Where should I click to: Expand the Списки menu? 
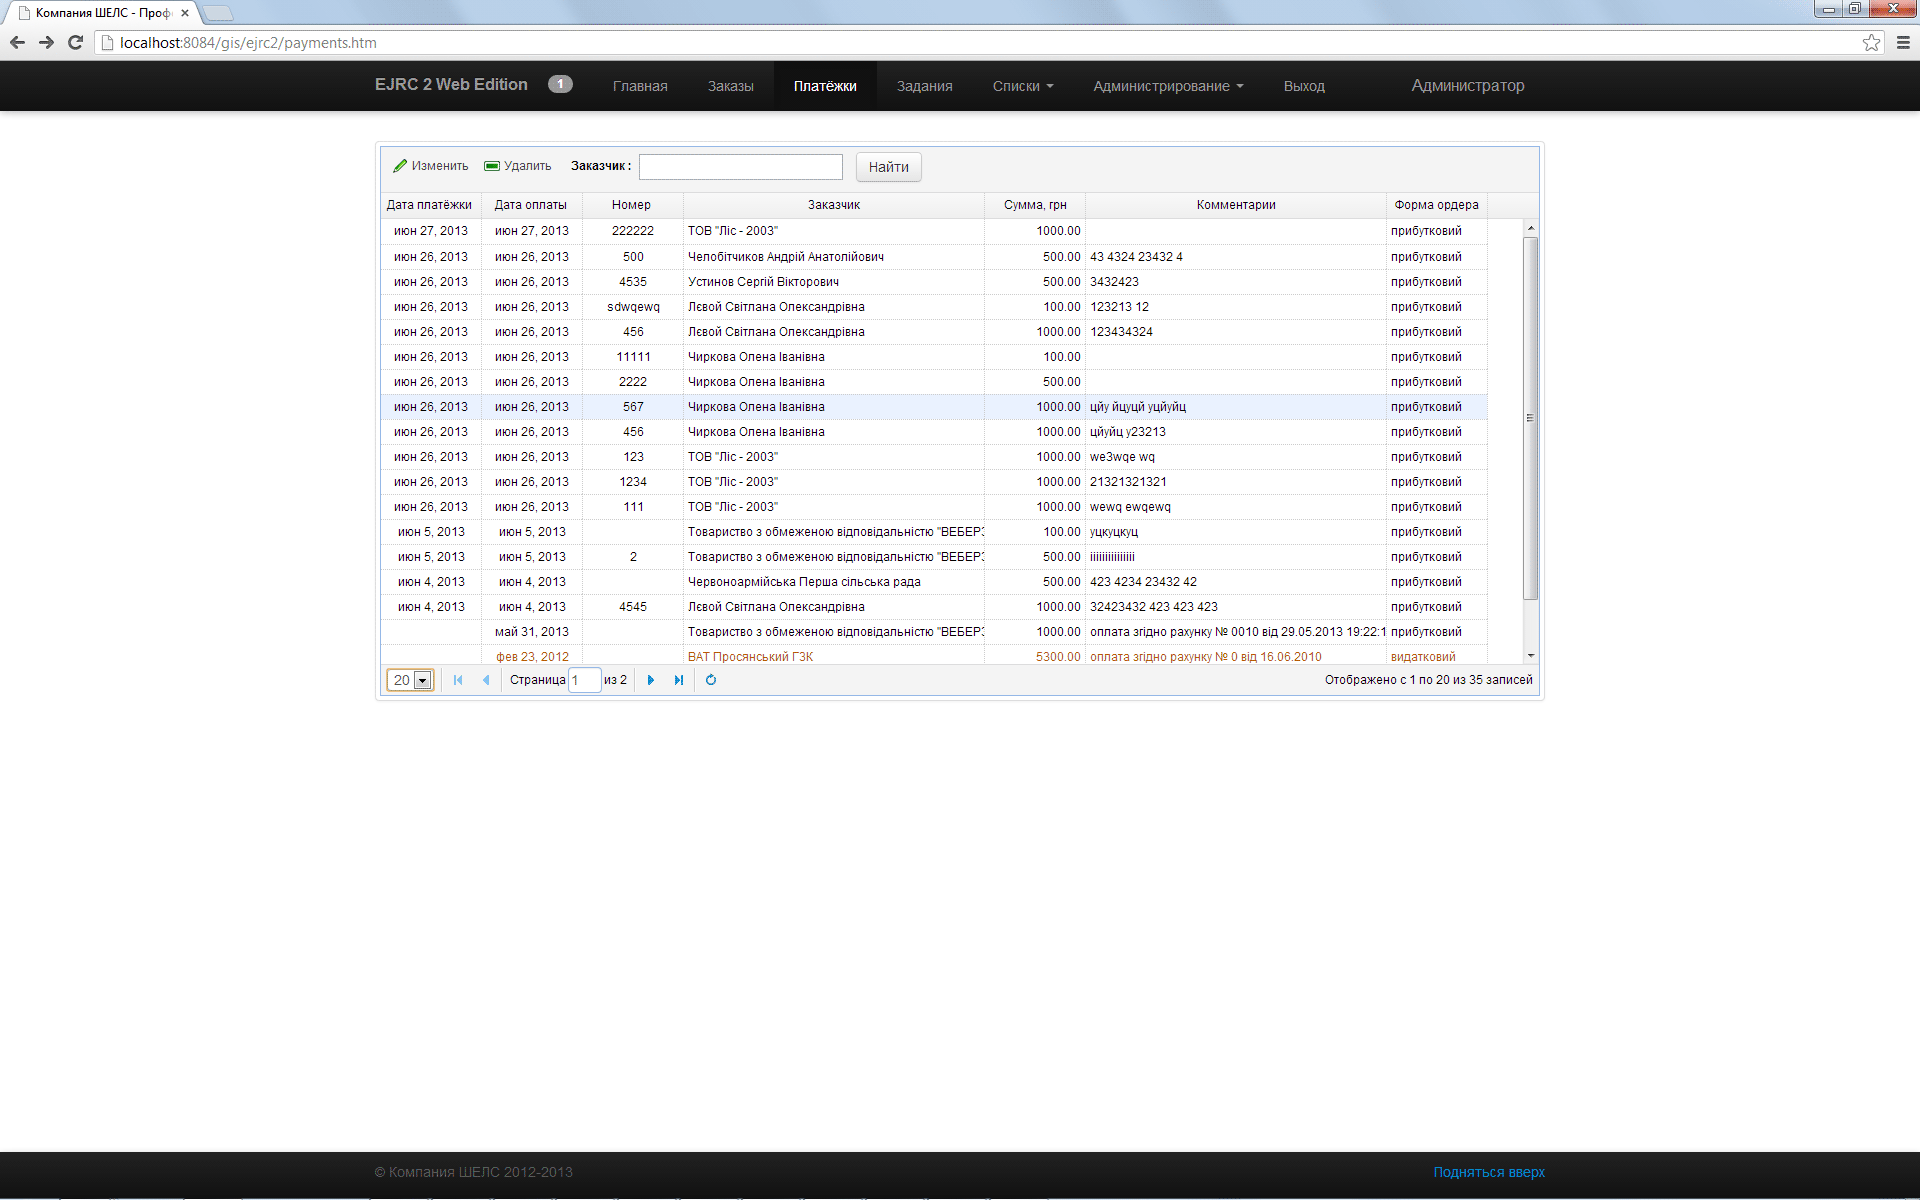click(x=1022, y=86)
